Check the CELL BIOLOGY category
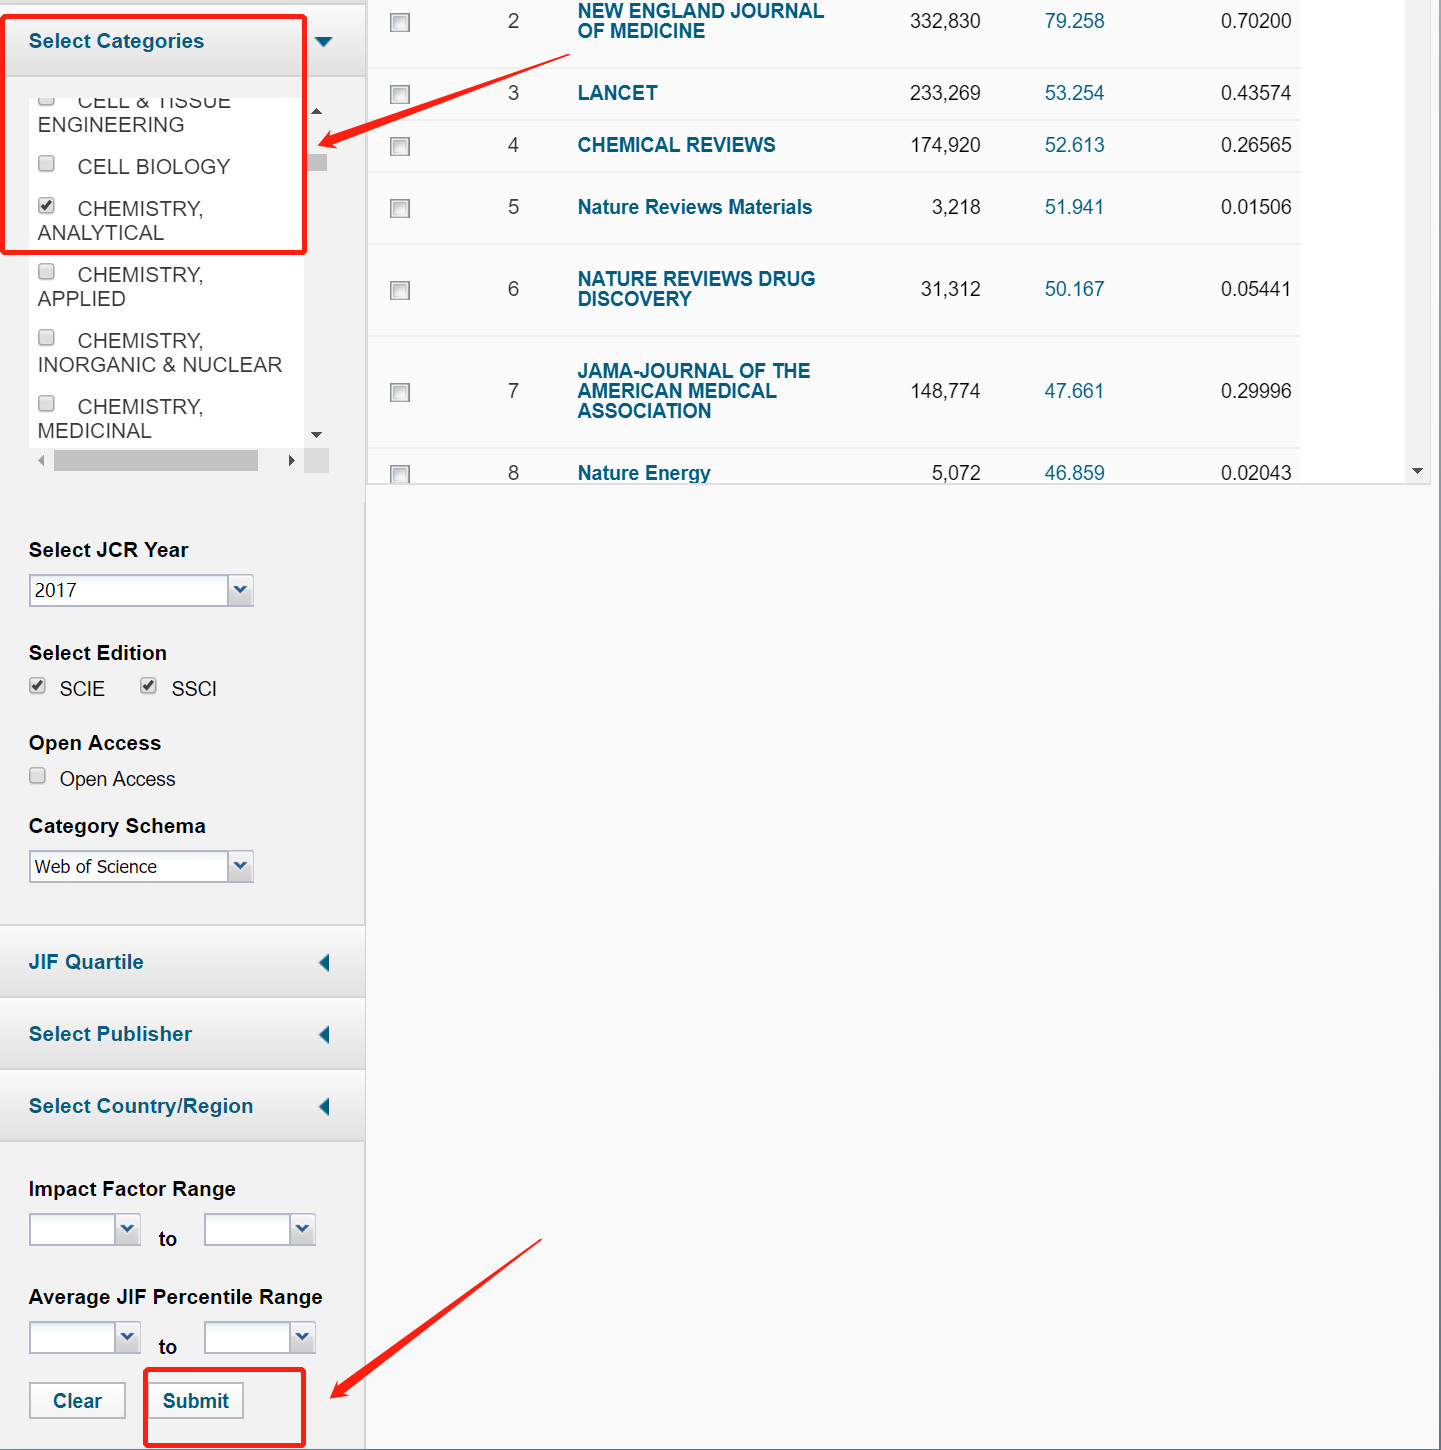Screen dimensions: 1441x1450 [x=46, y=164]
